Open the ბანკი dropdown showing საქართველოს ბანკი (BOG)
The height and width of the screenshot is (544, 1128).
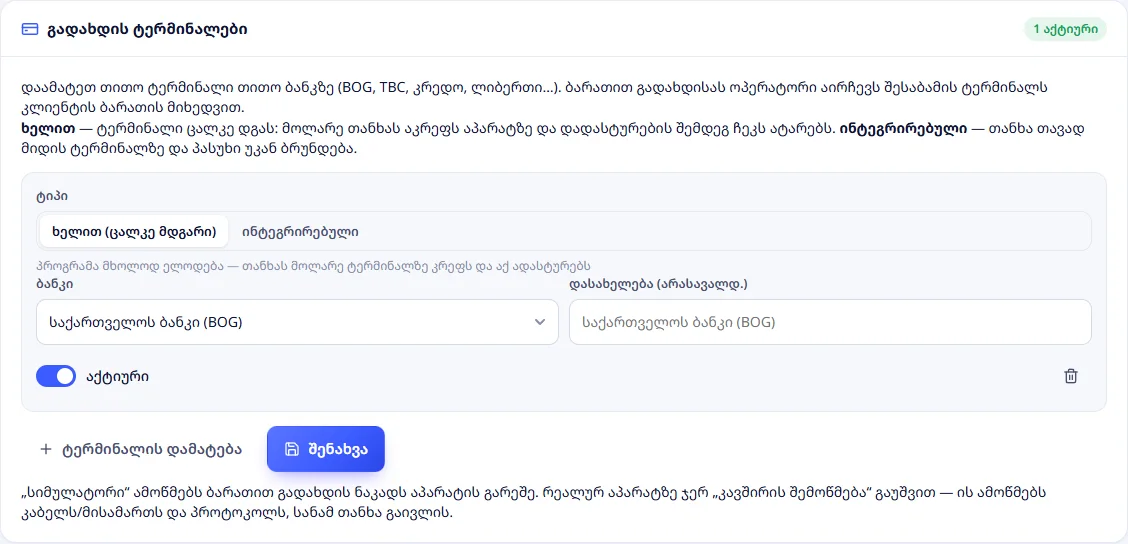[297, 322]
